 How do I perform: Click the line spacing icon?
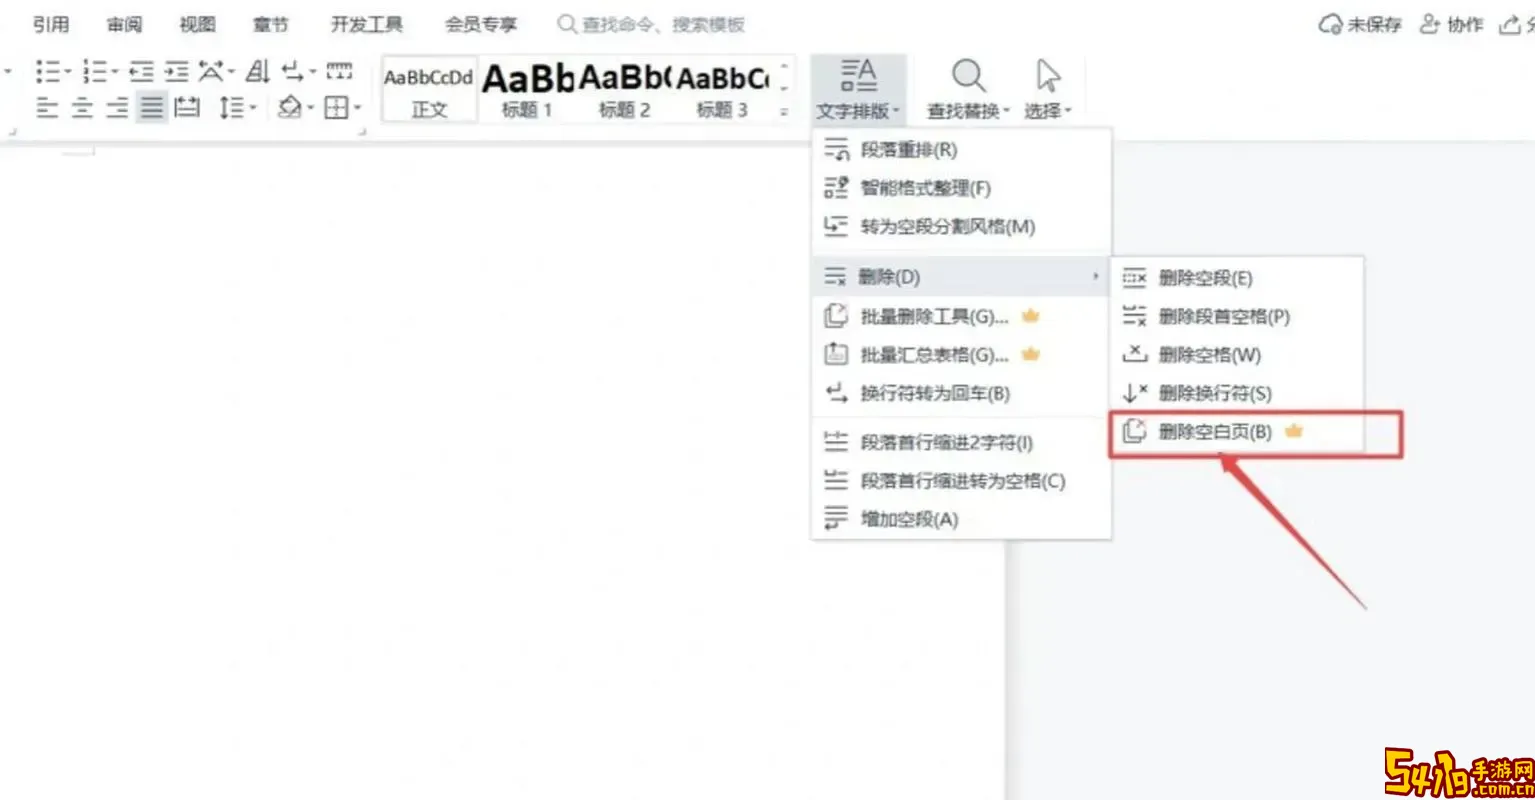231,107
